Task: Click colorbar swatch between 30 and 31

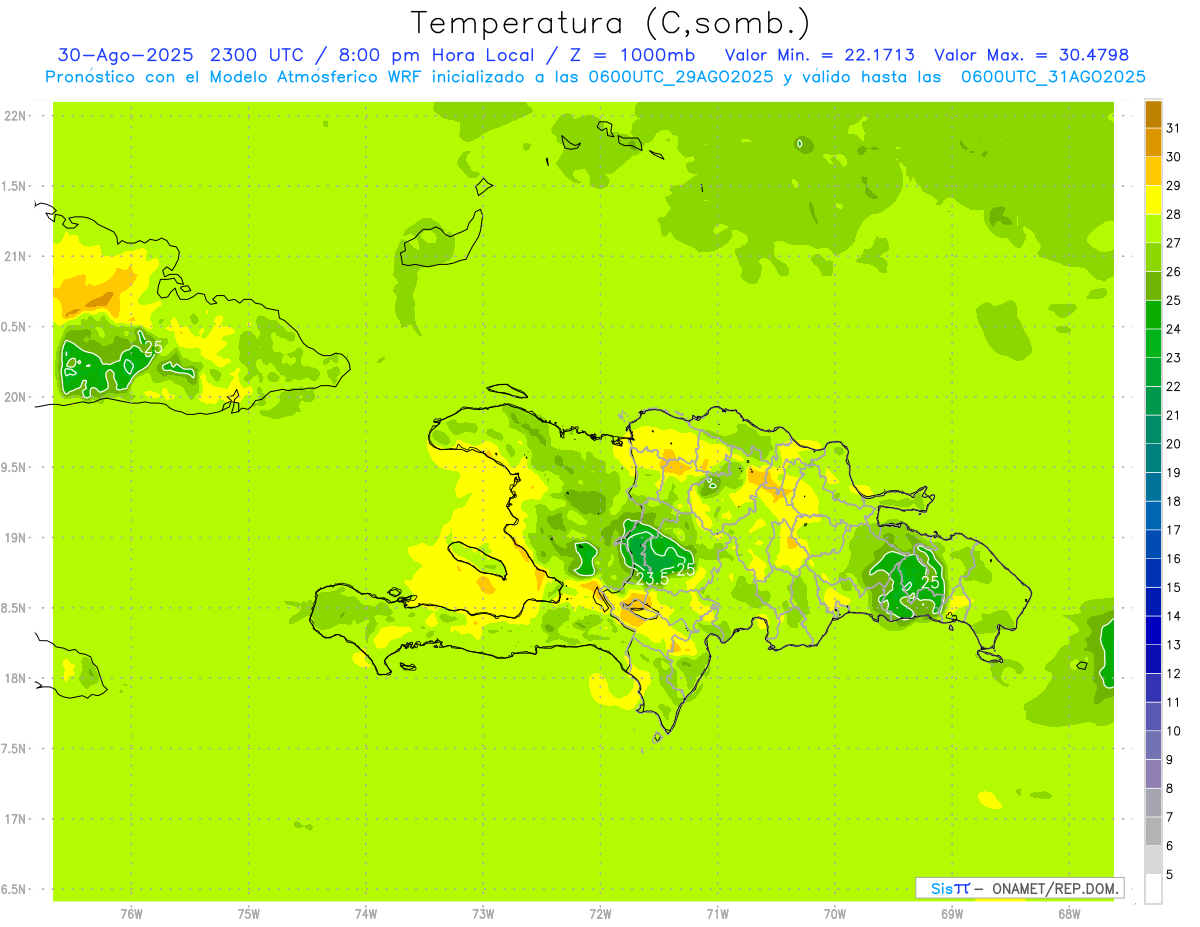Action: (x=1153, y=143)
